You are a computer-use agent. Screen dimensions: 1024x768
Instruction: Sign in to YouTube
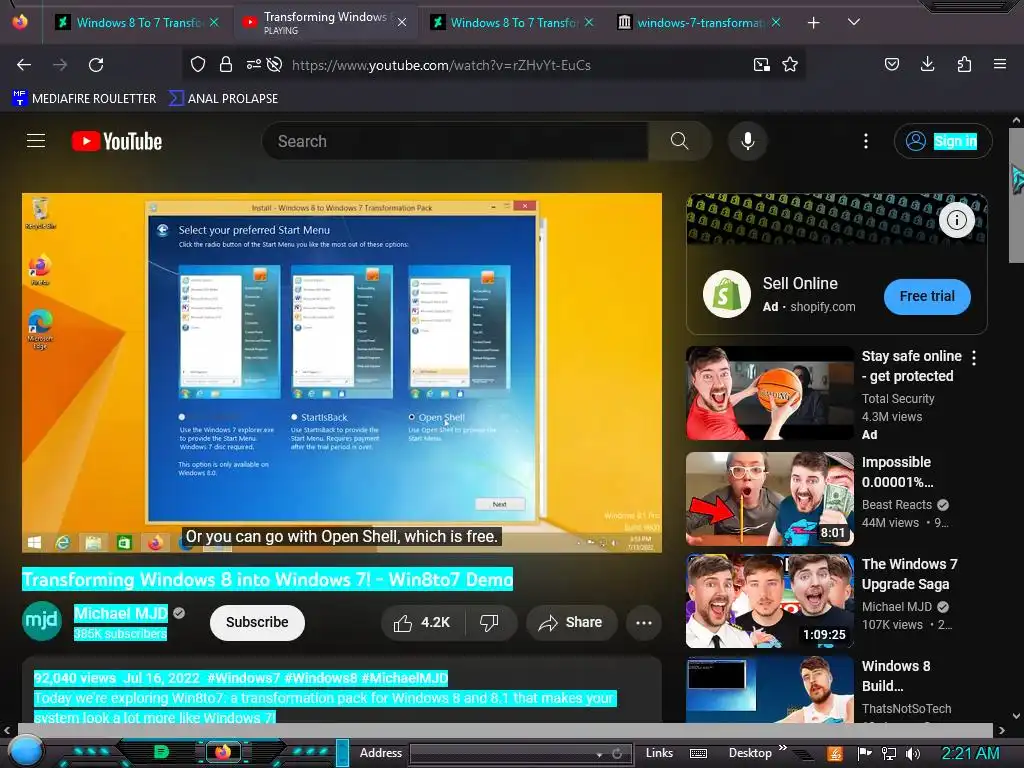coord(943,141)
